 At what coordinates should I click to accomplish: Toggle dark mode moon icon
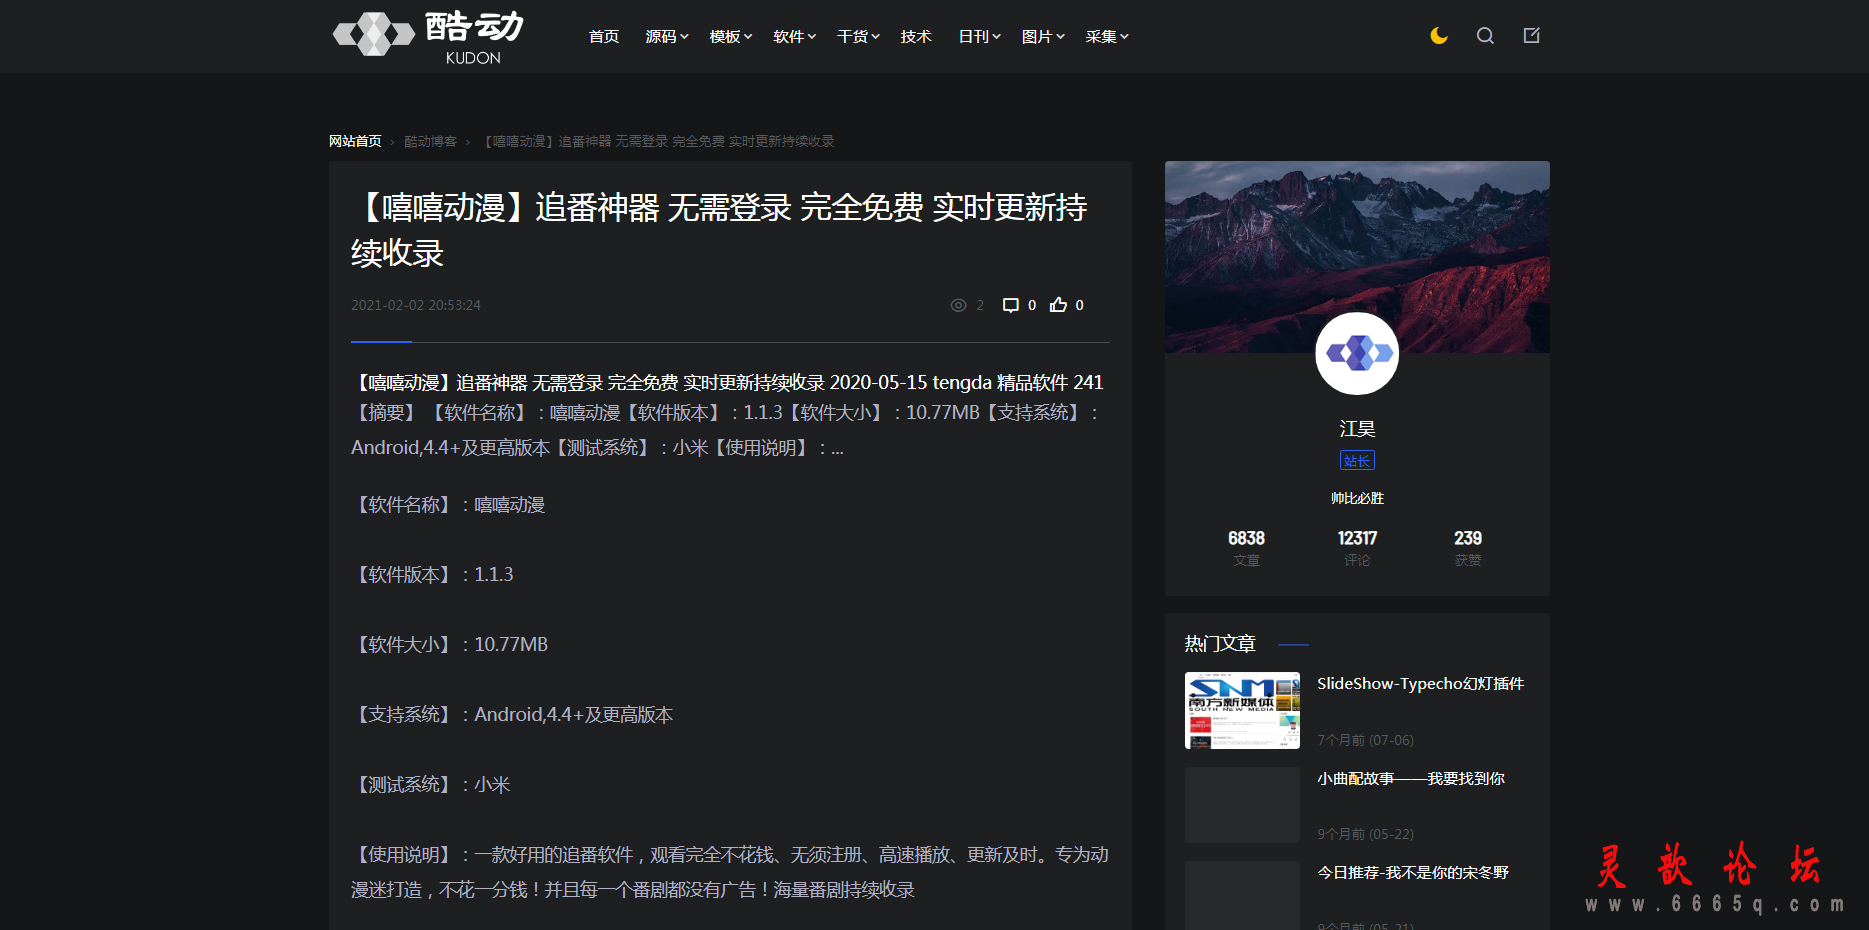(1439, 36)
